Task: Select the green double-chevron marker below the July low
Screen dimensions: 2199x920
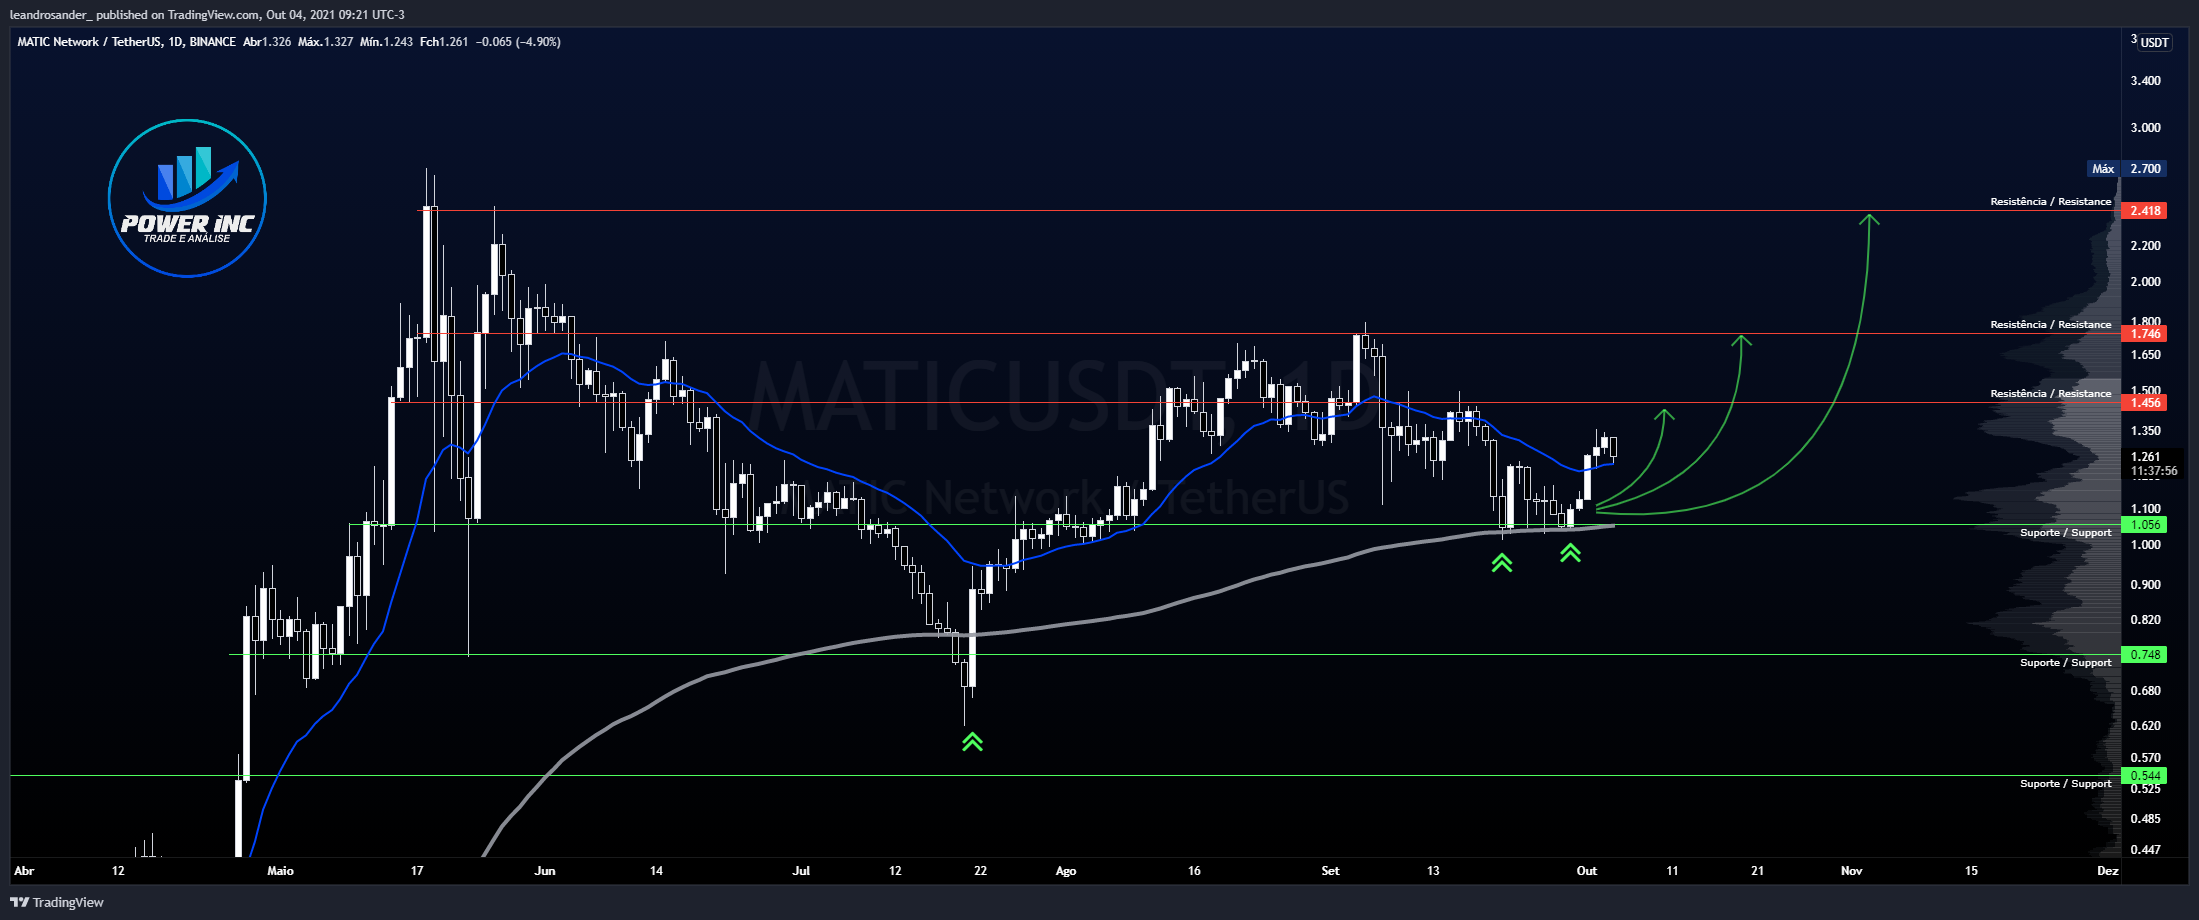Action: (x=972, y=741)
